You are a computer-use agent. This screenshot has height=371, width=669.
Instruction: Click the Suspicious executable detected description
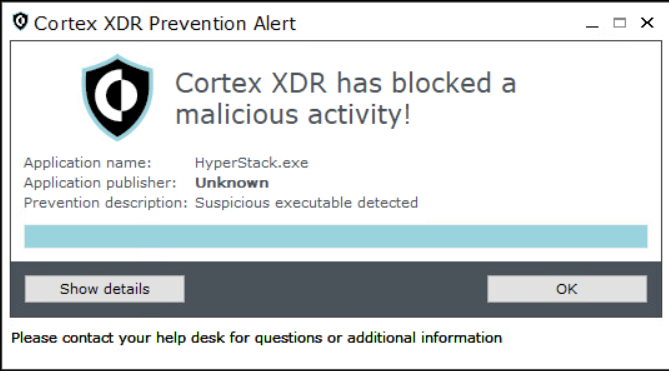pos(306,203)
